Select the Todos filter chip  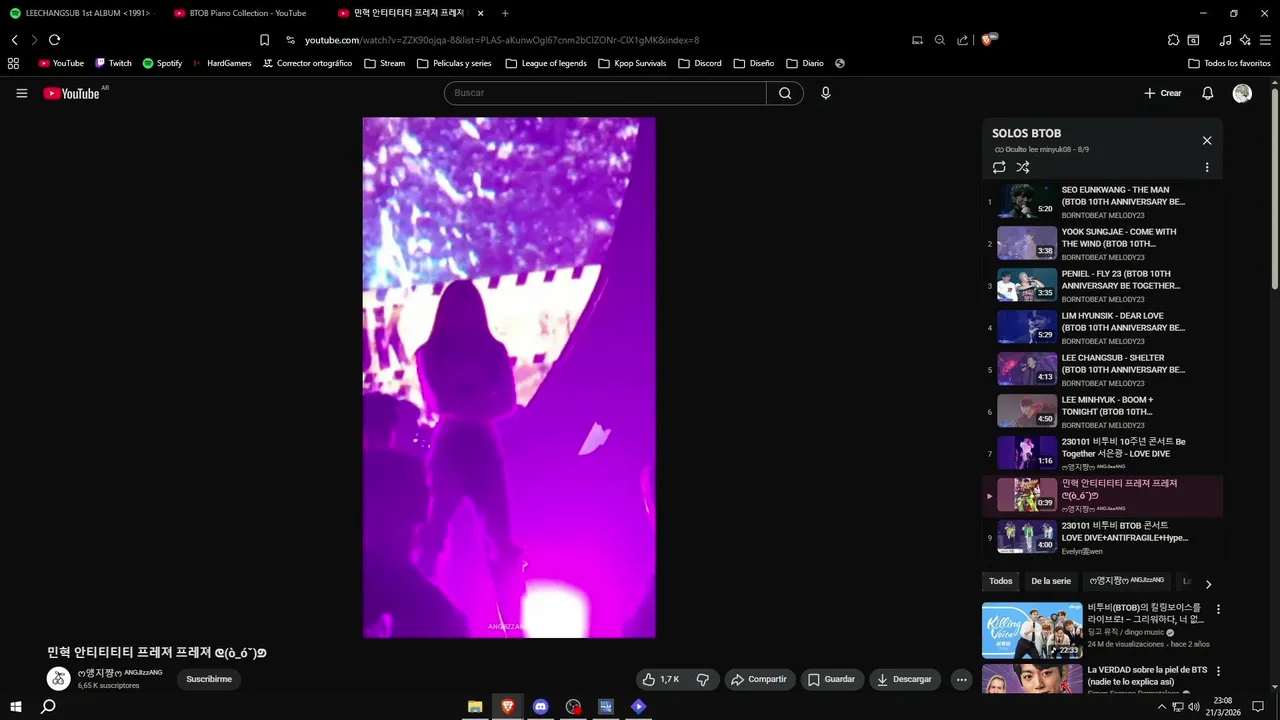tap(1001, 581)
